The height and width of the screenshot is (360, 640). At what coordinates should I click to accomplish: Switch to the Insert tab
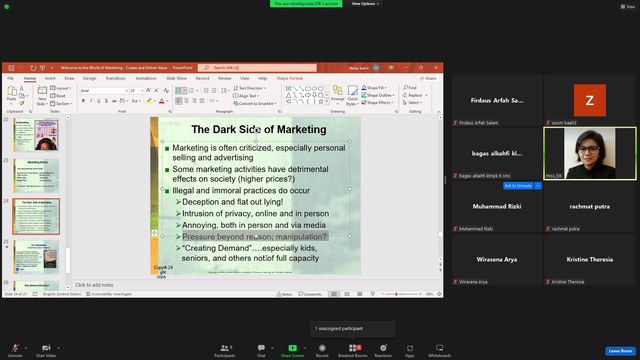pyautogui.click(x=50, y=78)
